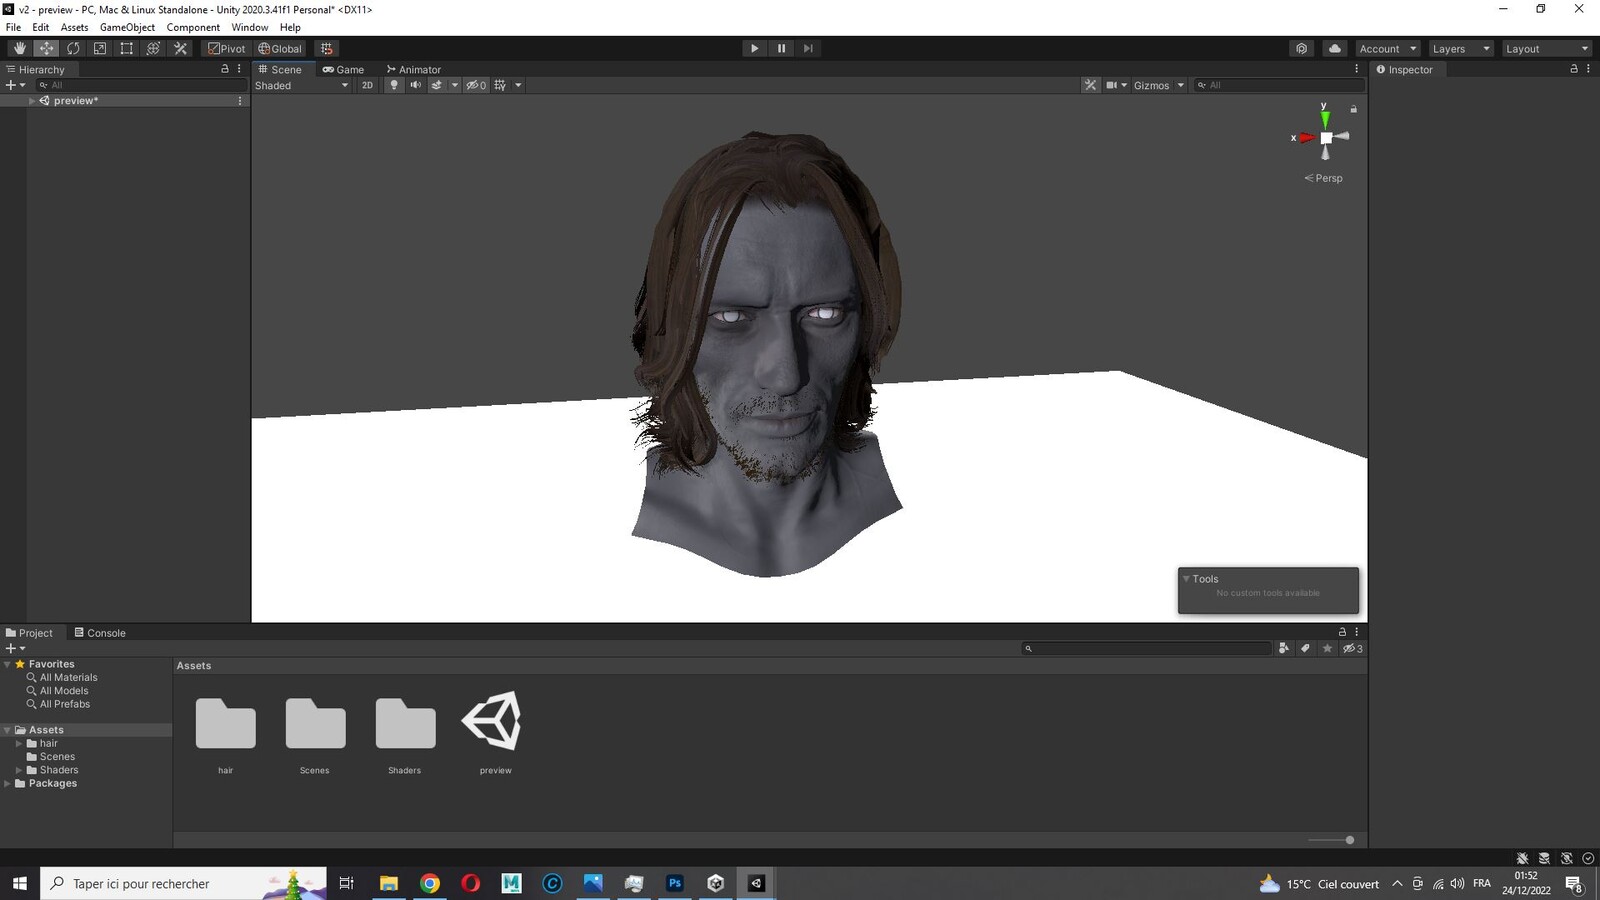Toggle scene audio speaker icon
This screenshot has height=900, width=1600.
[x=415, y=85]
